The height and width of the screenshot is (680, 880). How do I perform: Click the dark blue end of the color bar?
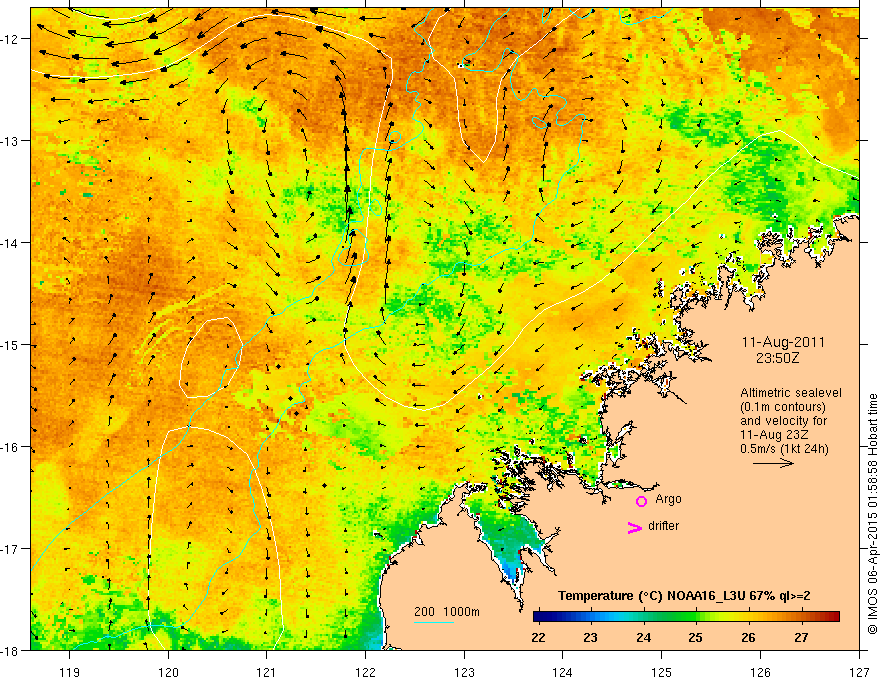coord(540,617)
